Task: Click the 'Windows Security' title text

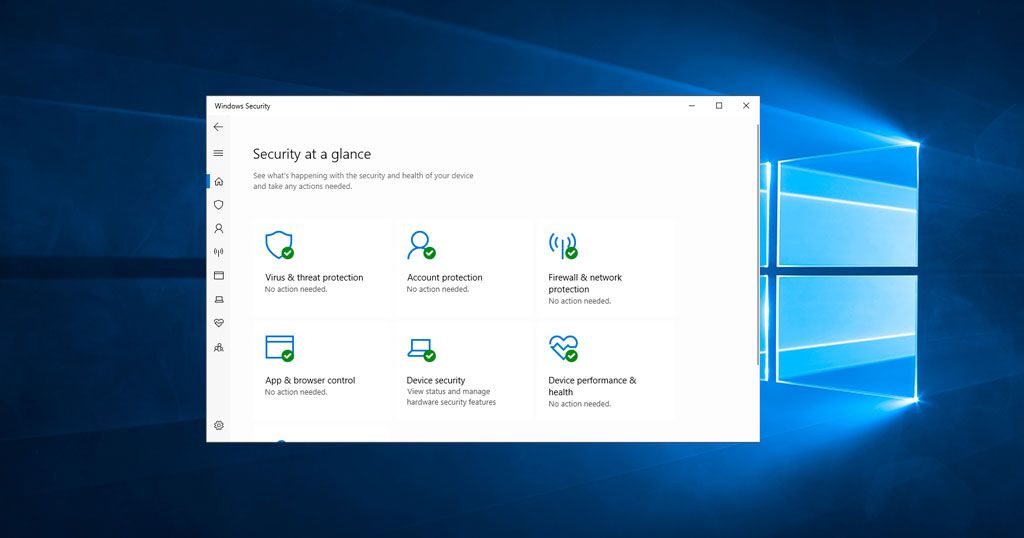Action: [x=242, y=106]
